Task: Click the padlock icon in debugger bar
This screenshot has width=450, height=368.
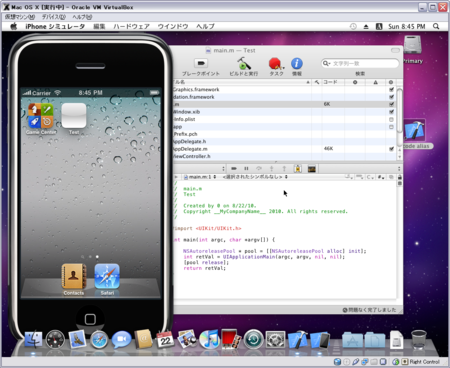Action: click(298, 169)
